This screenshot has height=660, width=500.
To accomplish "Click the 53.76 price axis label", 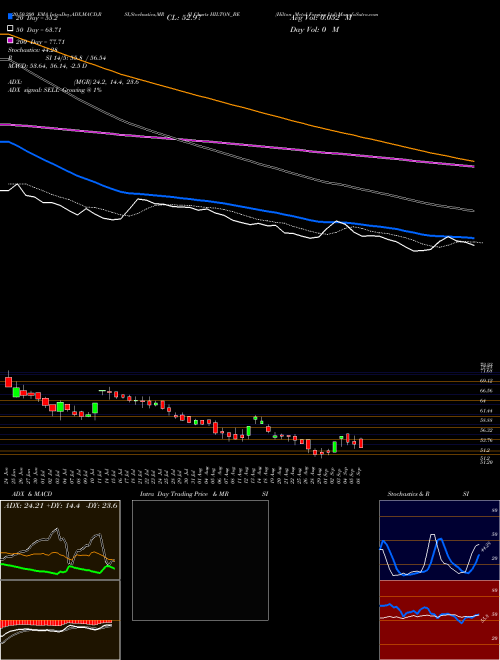I will pyautogui.click(x=486, y=440).
